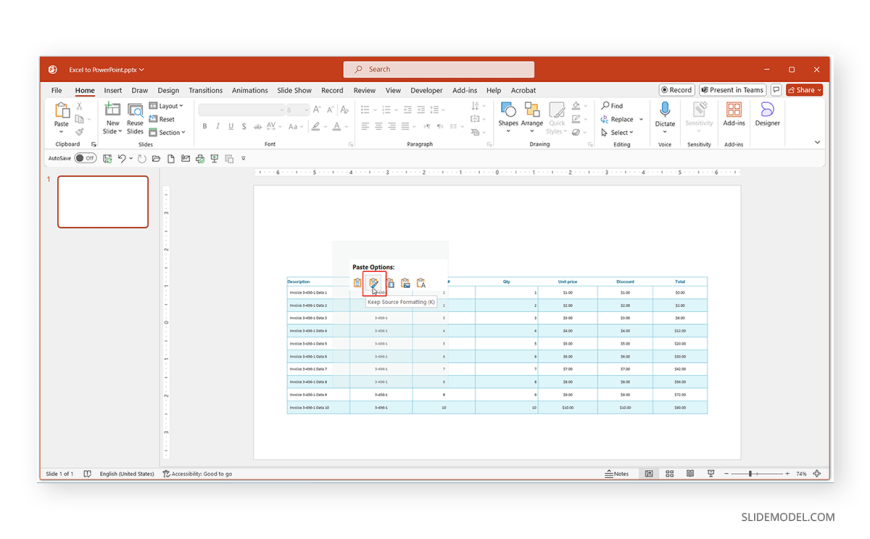The image size is (870, 539).
Task: Adjust the zoom slider in status bar
Action: point(750,474)
